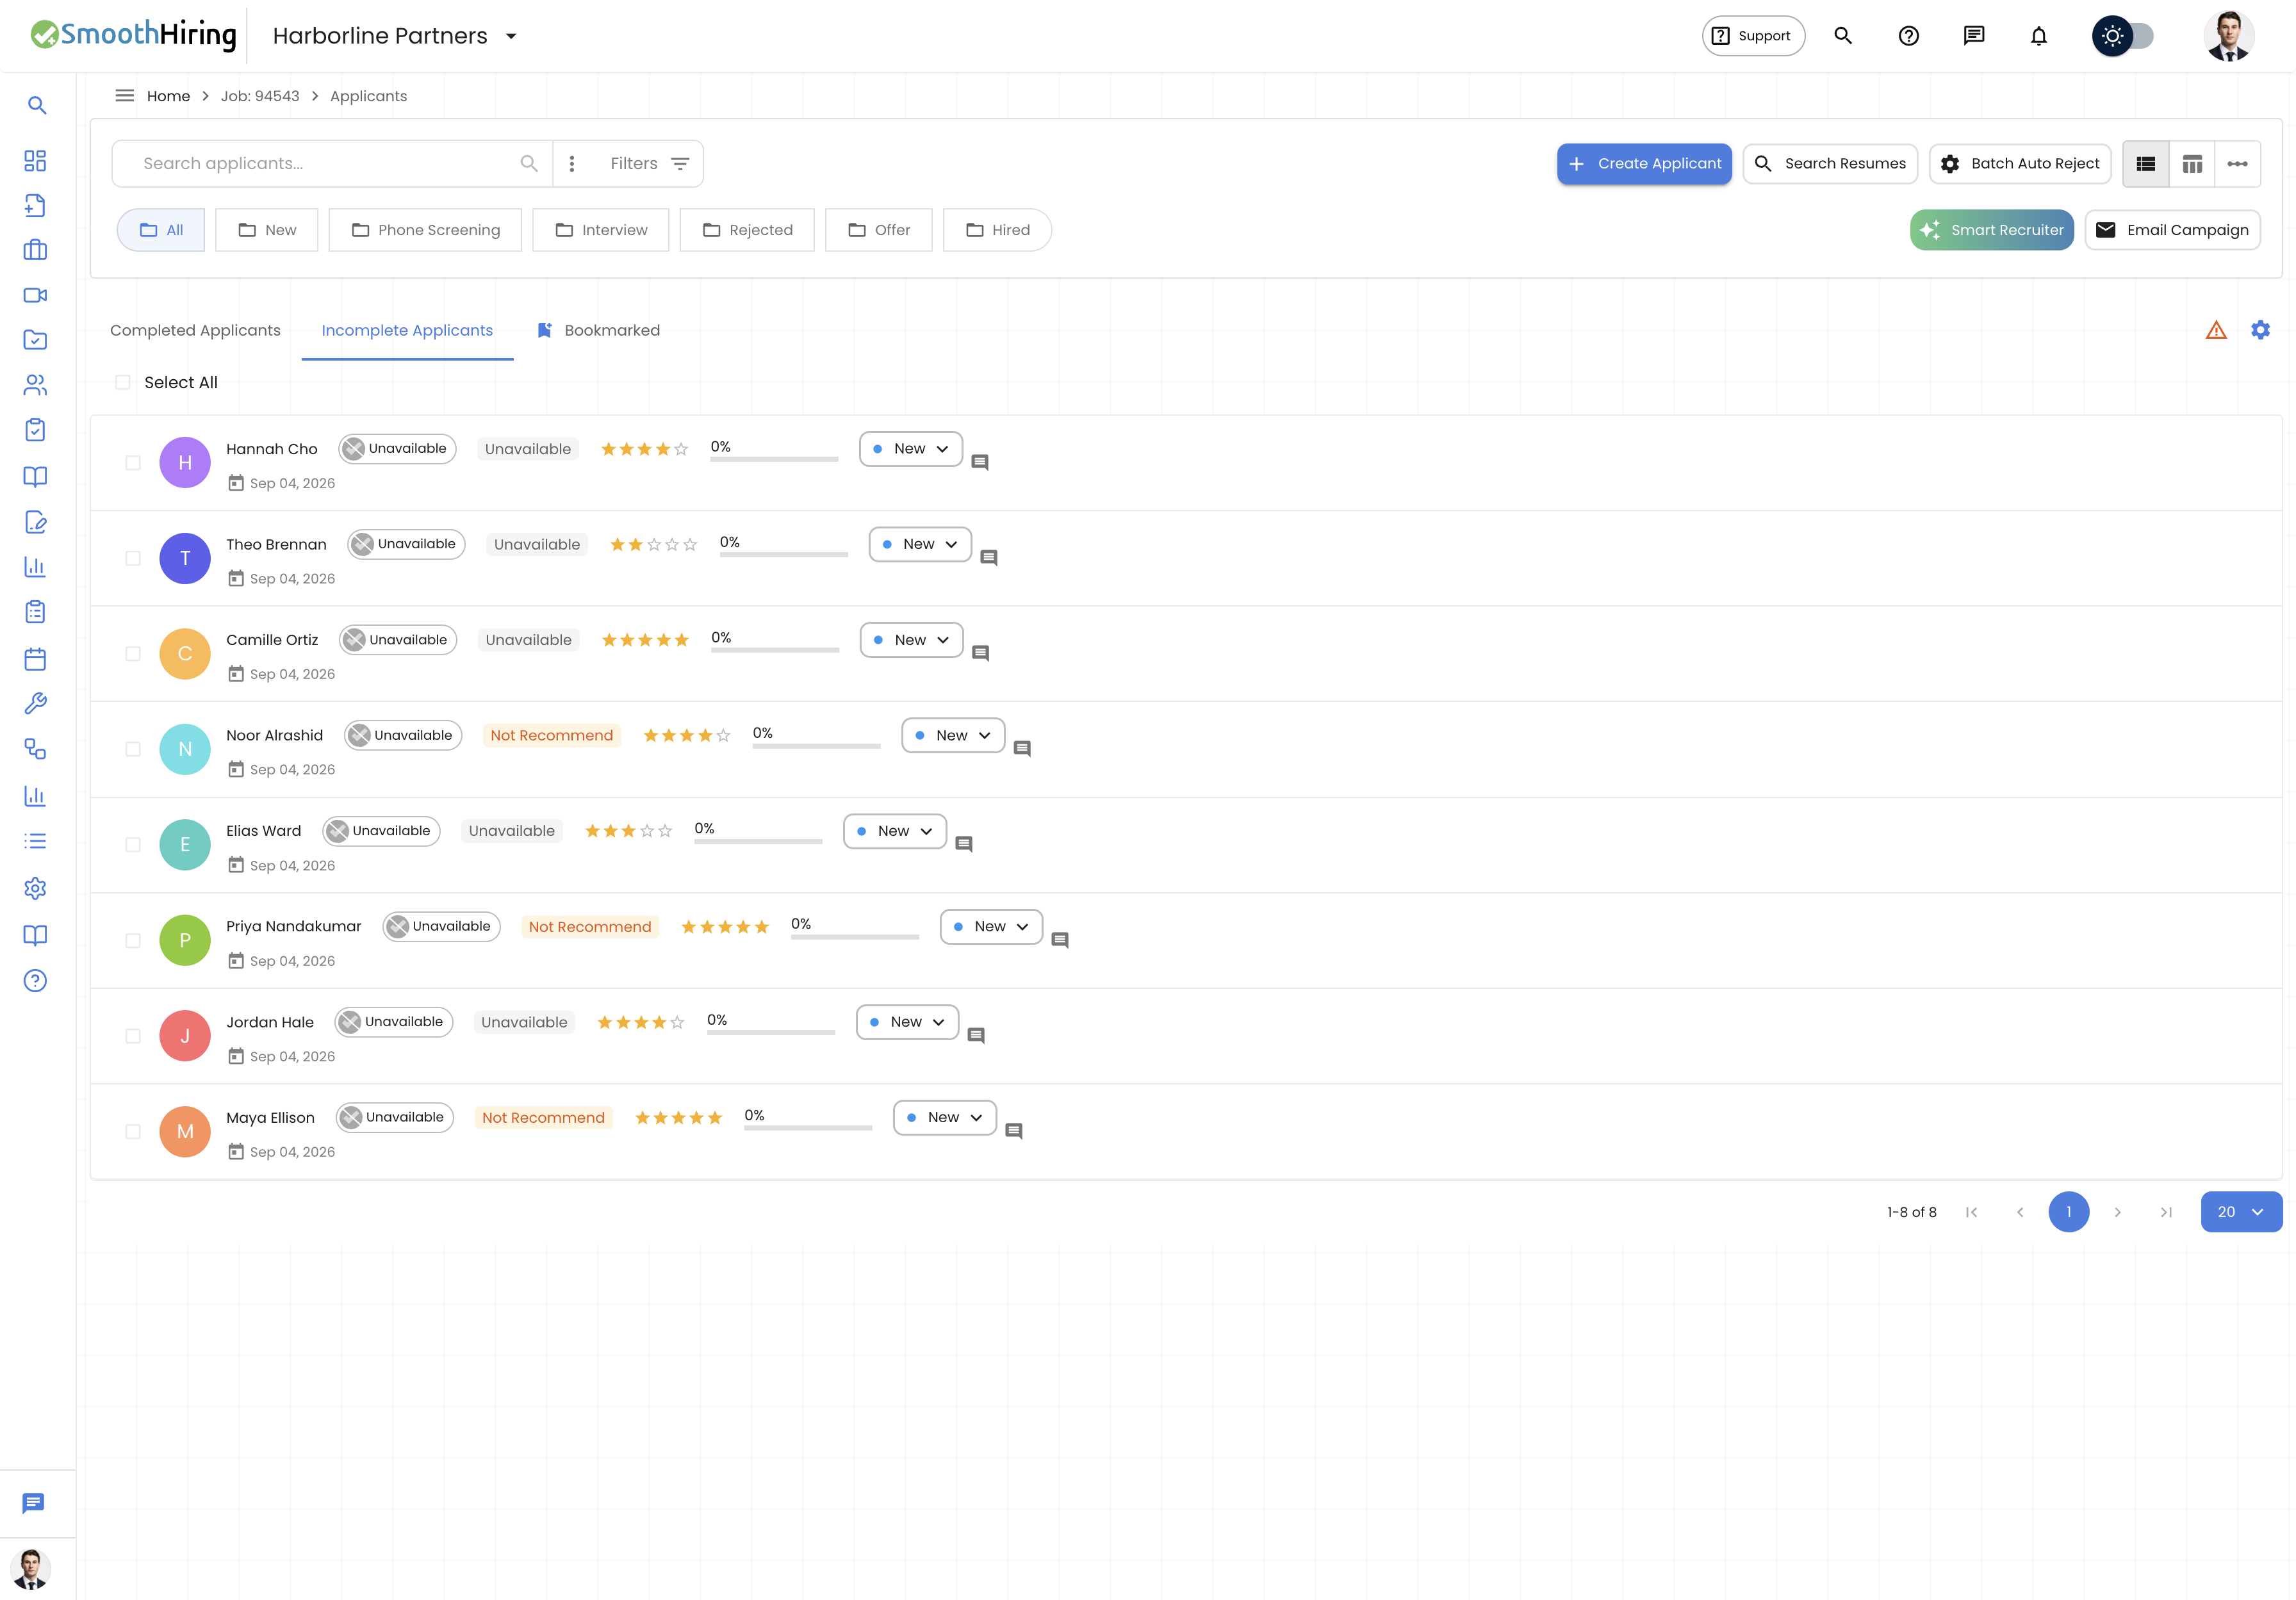Open the sidebar calendar icon
Viewport: 2296px width, 1600px height.
35,658
